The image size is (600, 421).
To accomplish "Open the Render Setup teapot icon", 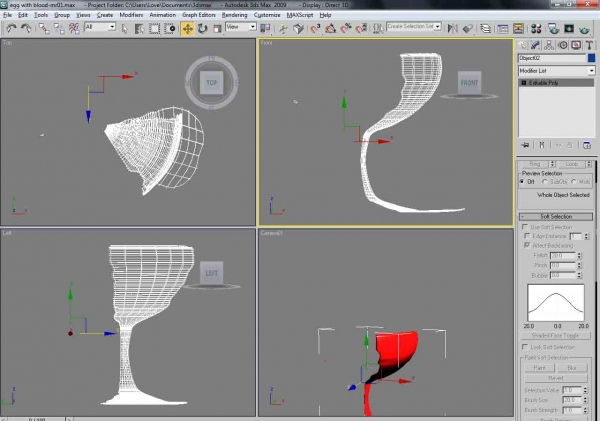I will [x=553, y=29].
